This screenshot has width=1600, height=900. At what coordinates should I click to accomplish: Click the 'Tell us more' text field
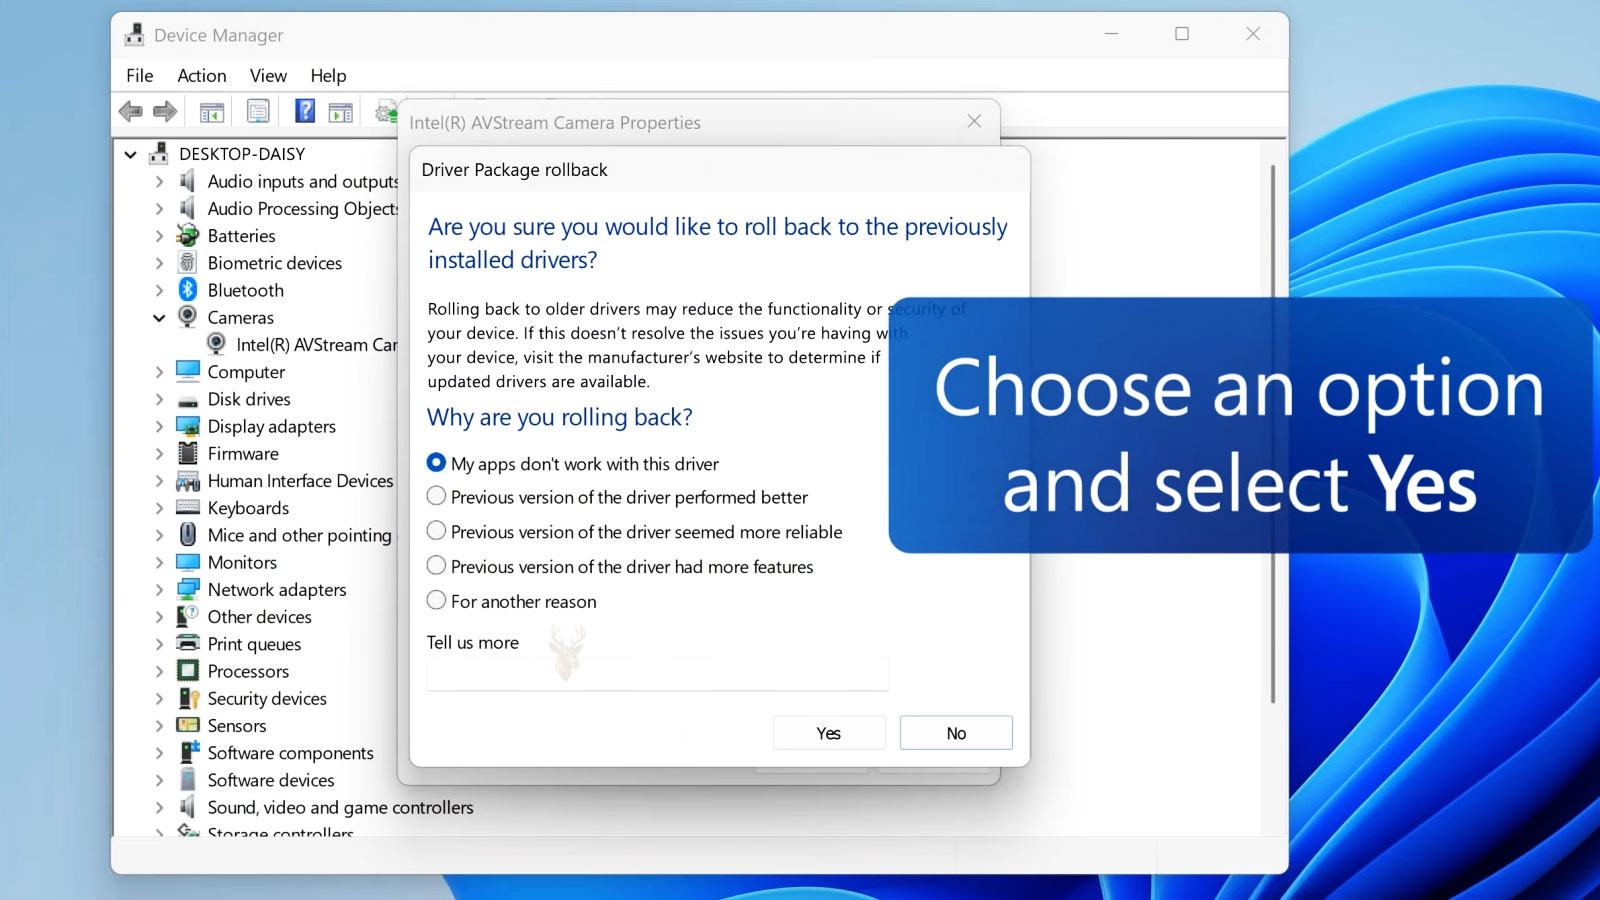tap(657, 674)
